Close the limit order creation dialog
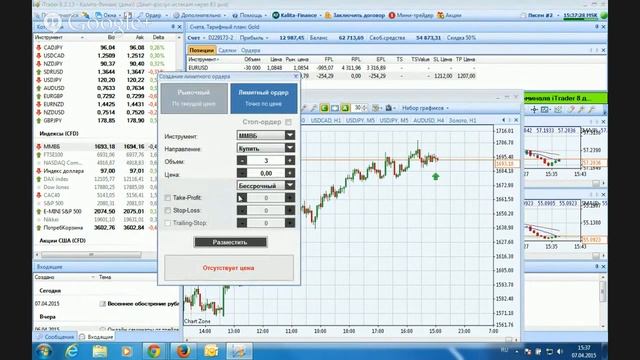Image resolution: width=640 pixels, height=360 pixels. [296, 76]
